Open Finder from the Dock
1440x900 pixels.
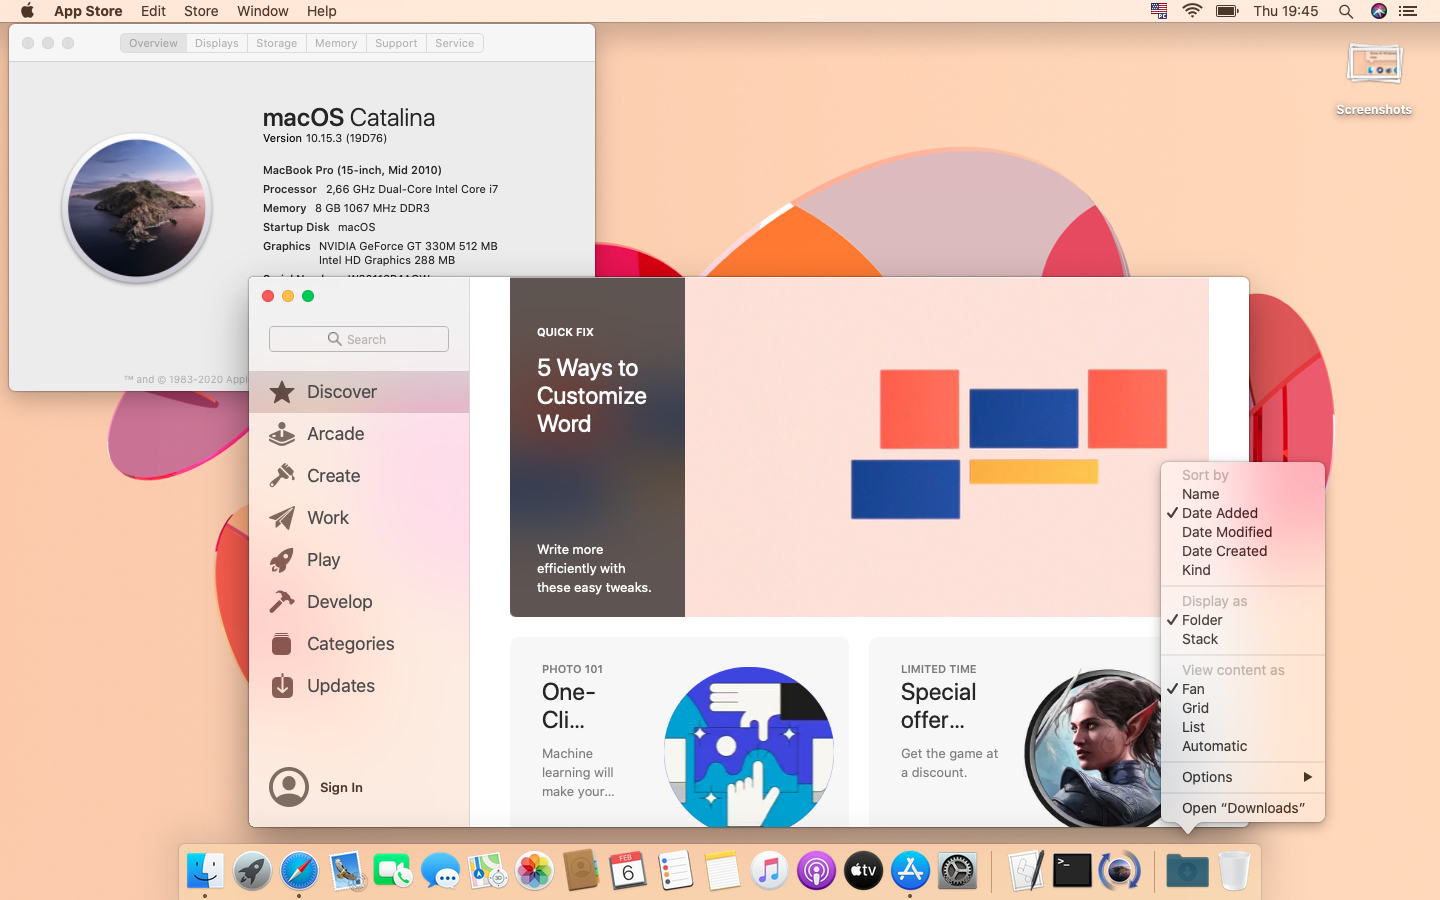tap(205, 871)
